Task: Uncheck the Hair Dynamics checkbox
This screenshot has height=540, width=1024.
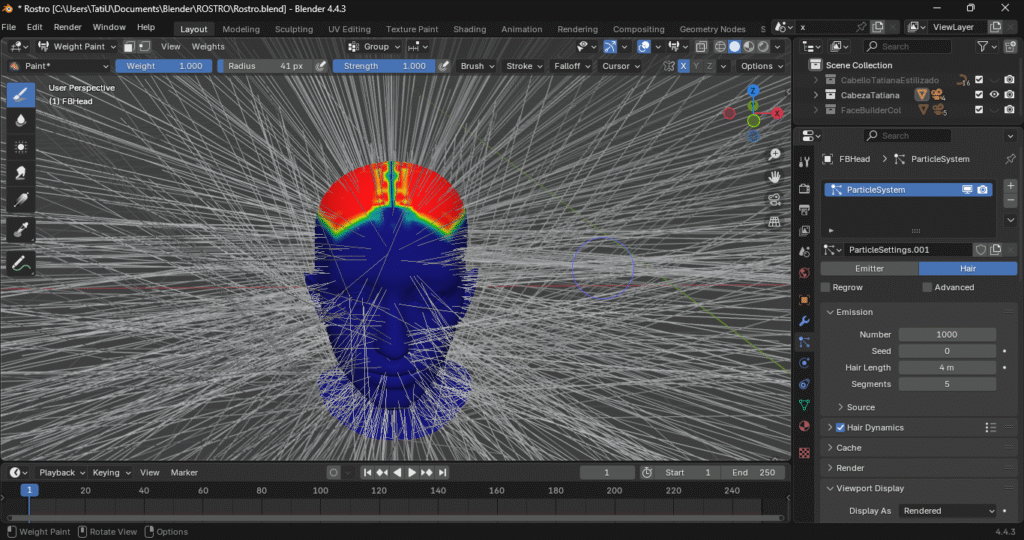Action: (840, 428)
